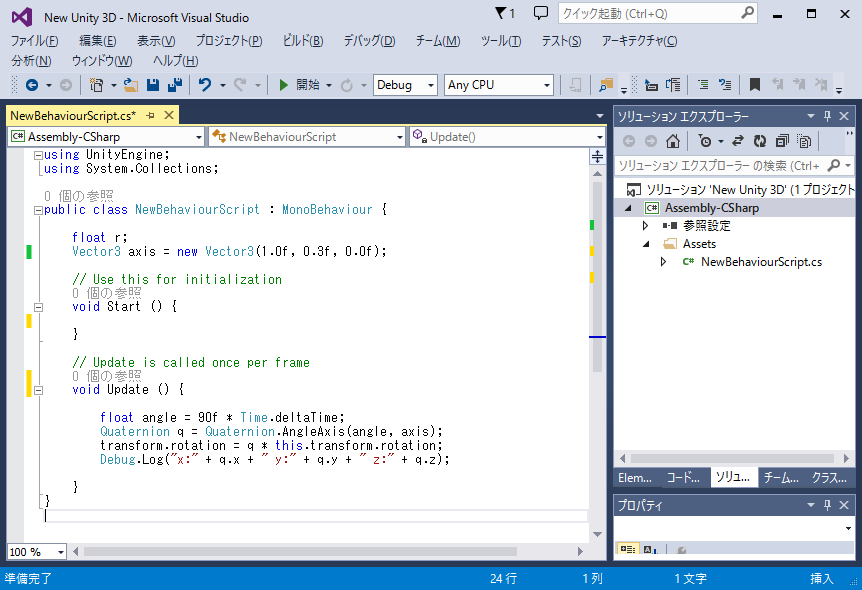Click the Save All toolbar icon
Screen dimensions: 862x590
174,85
